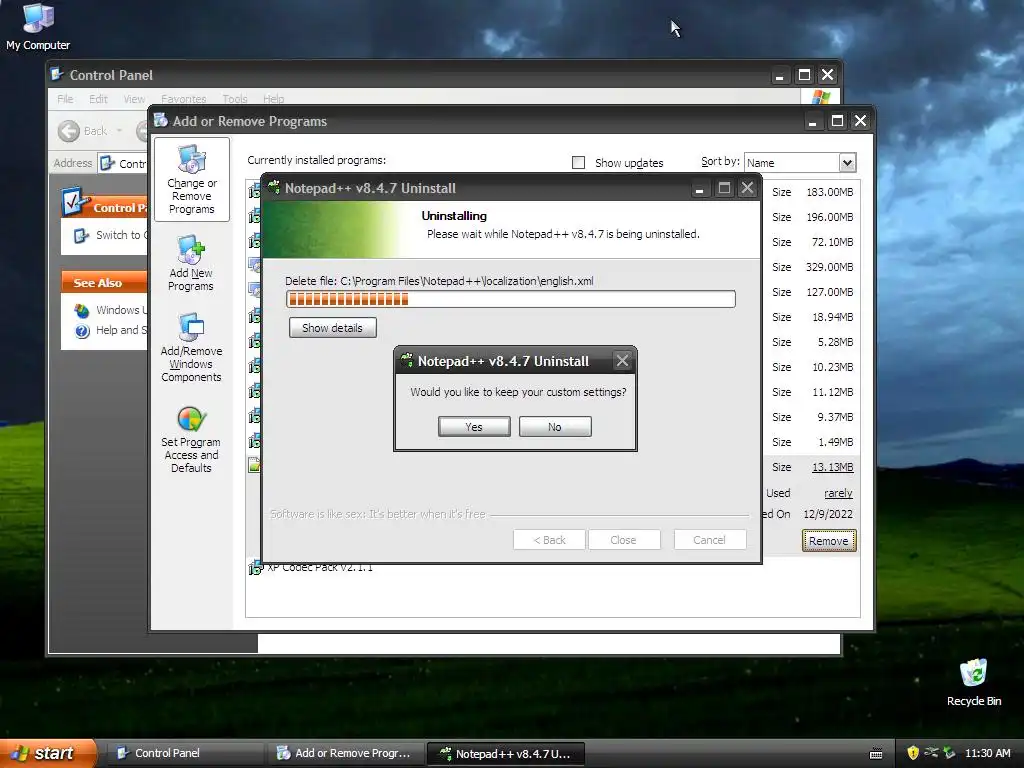The image size is (1024, 768).
Task: Maximize the Add or Remove Programs window
Action: tap(837, 121)
